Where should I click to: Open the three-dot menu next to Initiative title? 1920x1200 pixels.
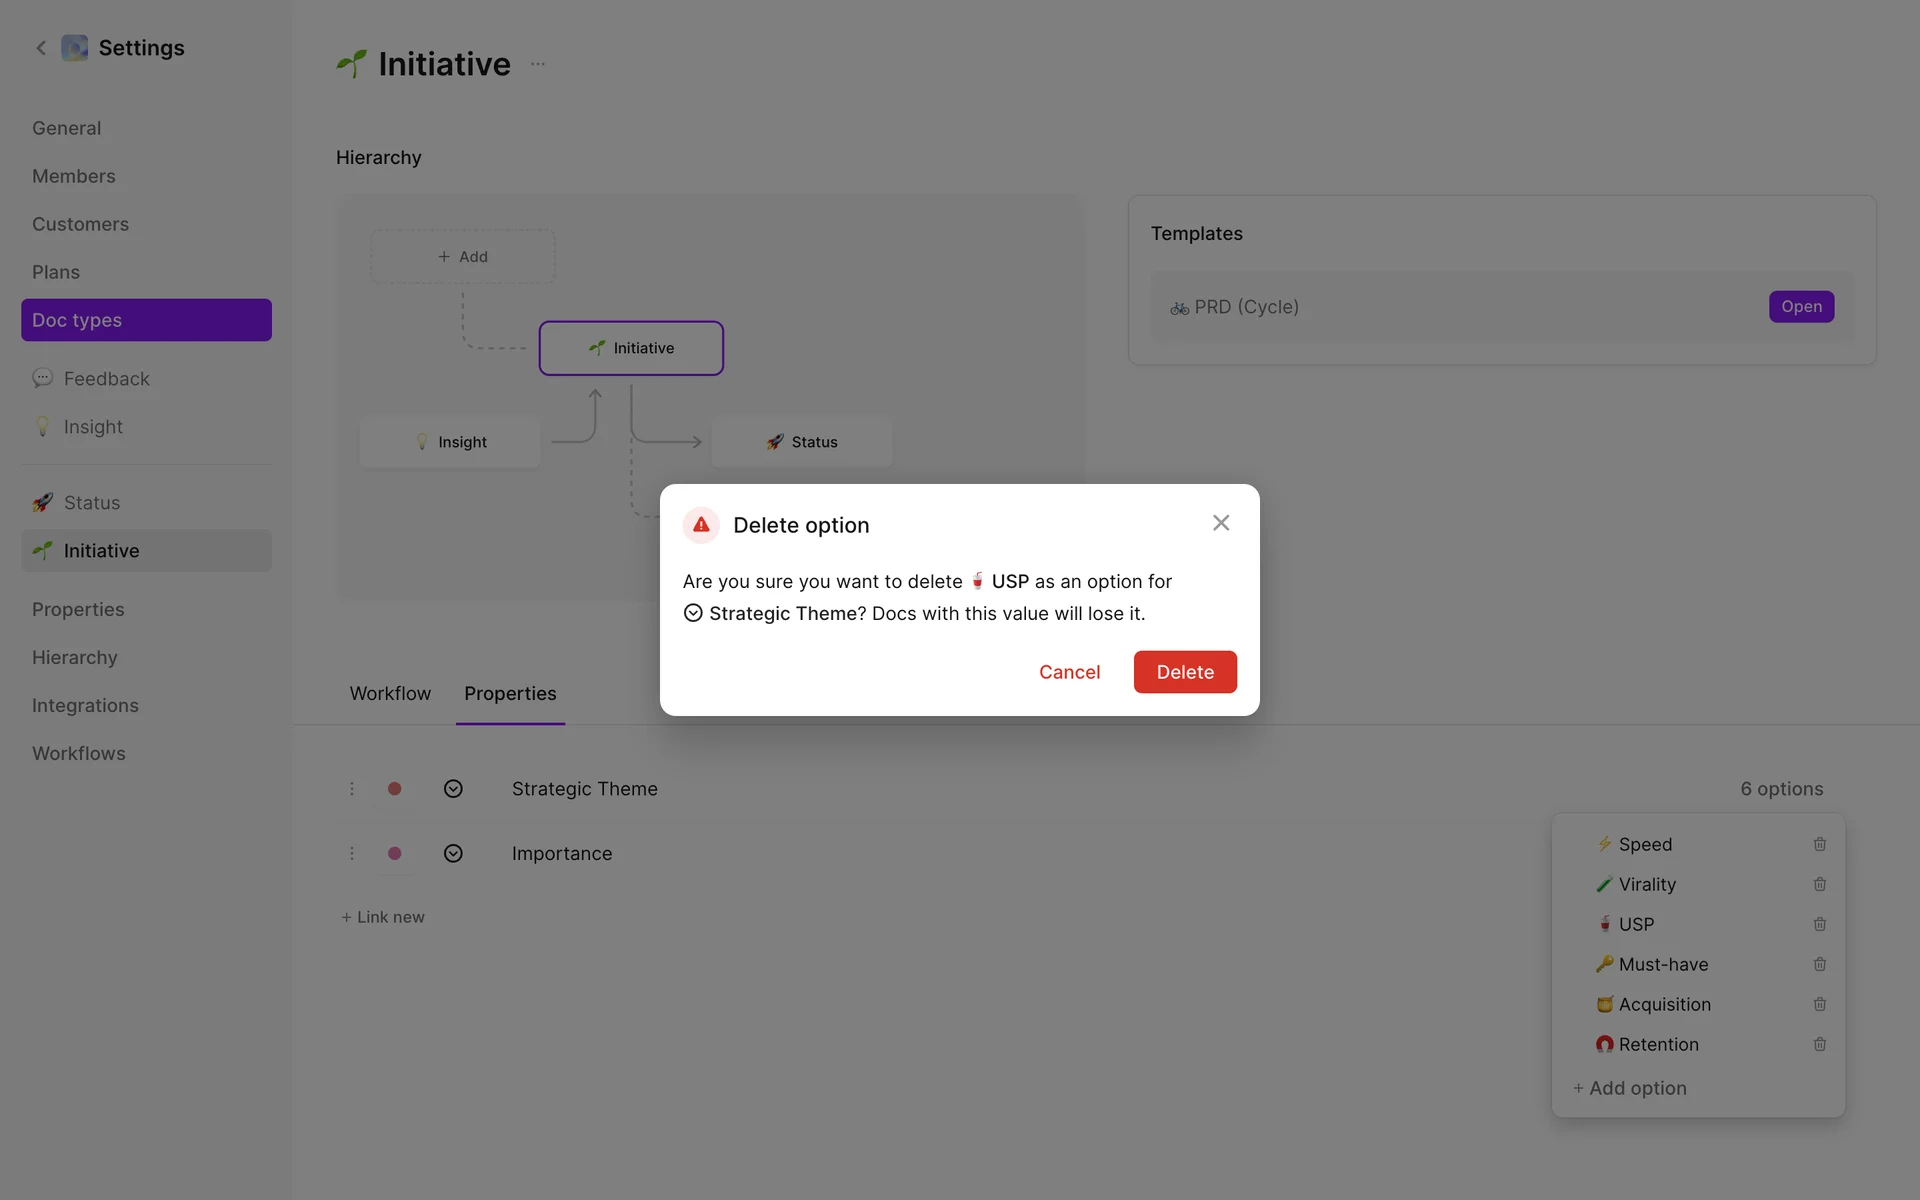pyautogui.click(x=538, y=64)
